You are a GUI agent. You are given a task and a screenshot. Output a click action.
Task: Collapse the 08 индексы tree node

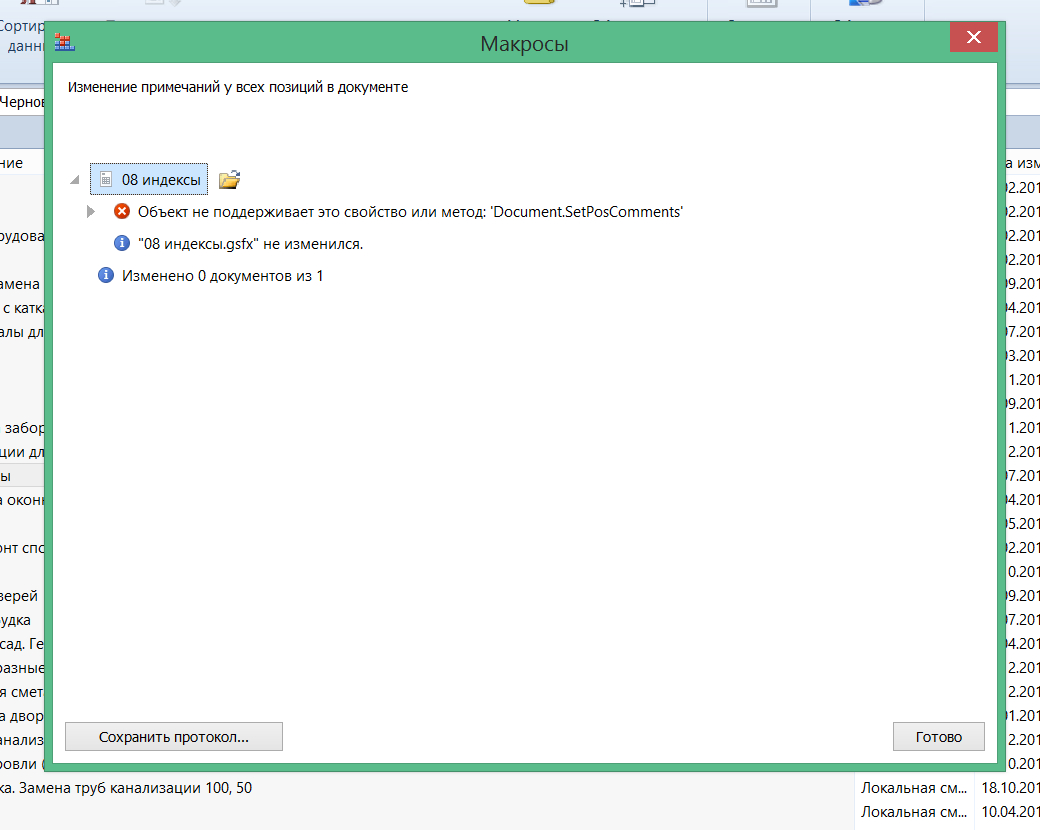click(x=75, y=179)
